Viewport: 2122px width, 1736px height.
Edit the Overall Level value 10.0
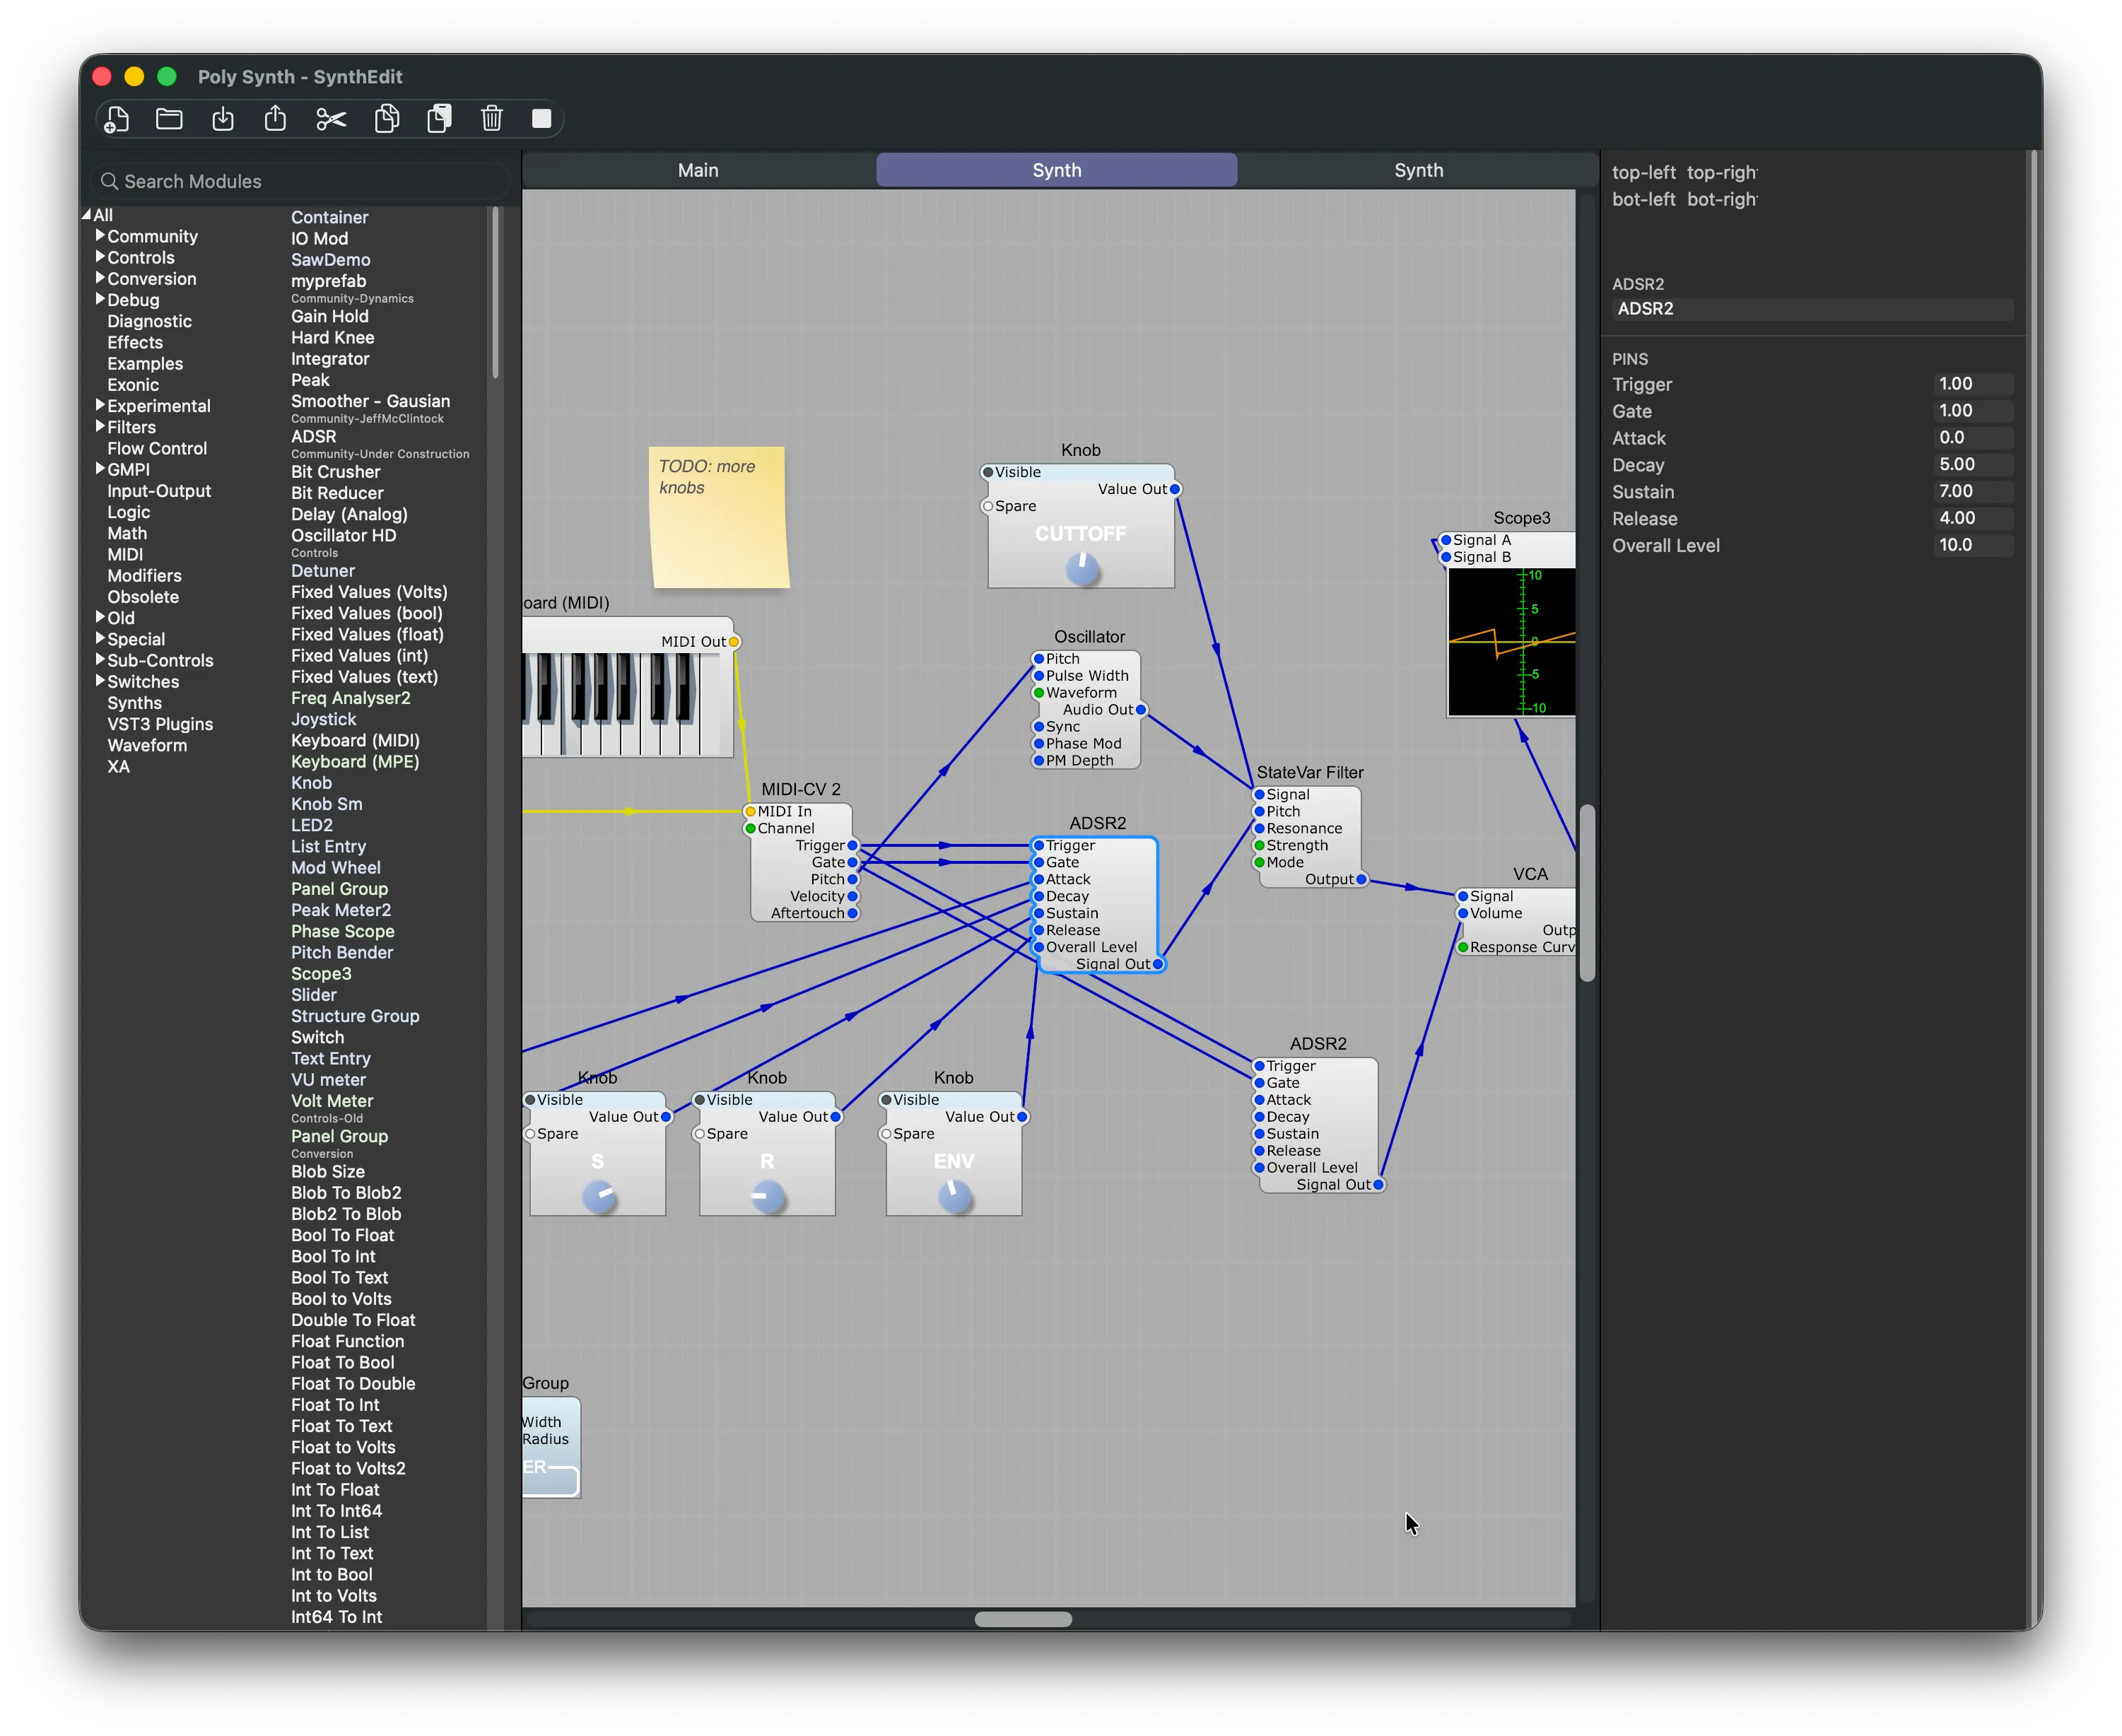coord(1972,545)
